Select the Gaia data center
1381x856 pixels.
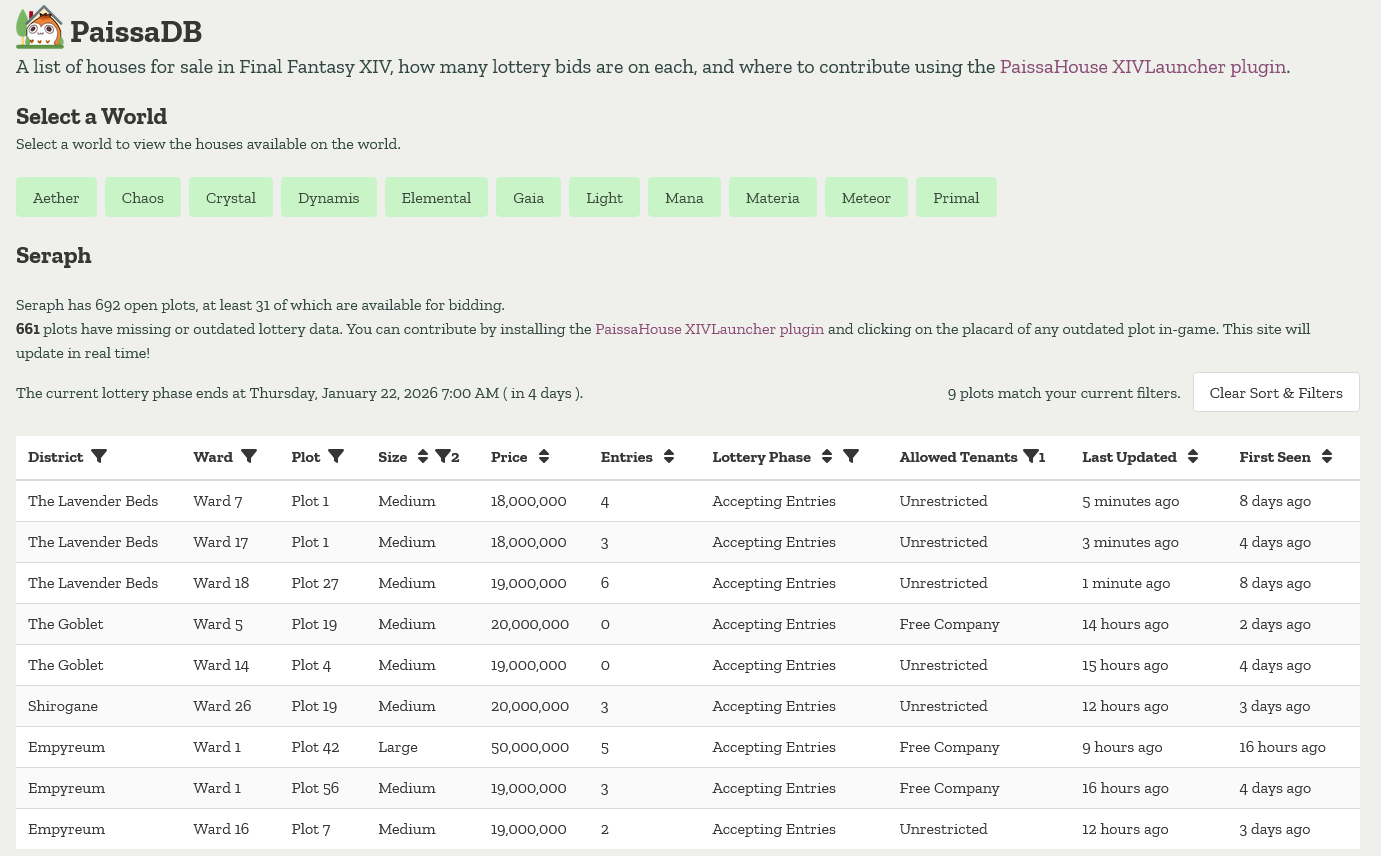pos(529,198)
